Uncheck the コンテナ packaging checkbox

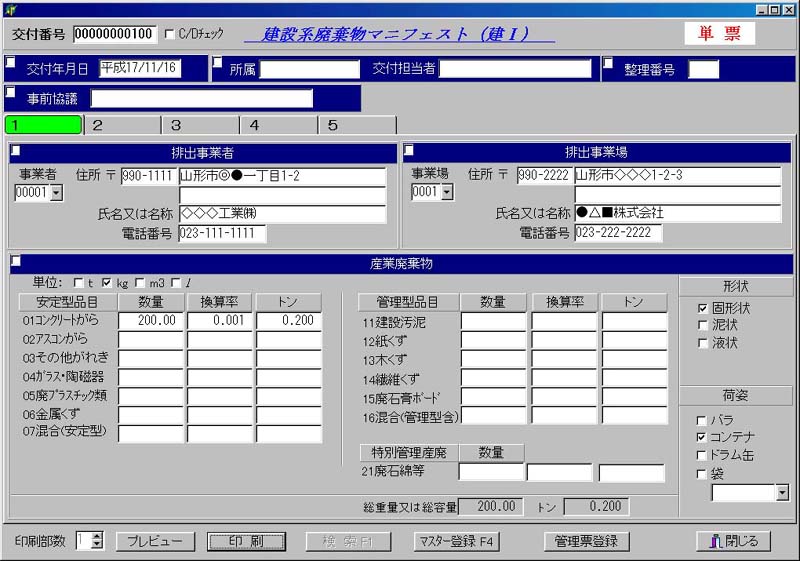click(x=702, y=438)
